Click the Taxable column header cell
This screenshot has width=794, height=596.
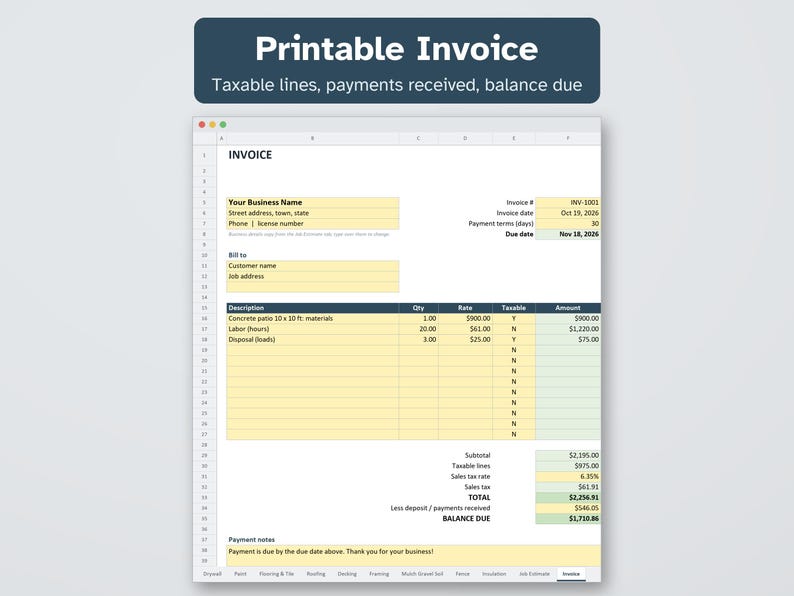tap(513, 308)
